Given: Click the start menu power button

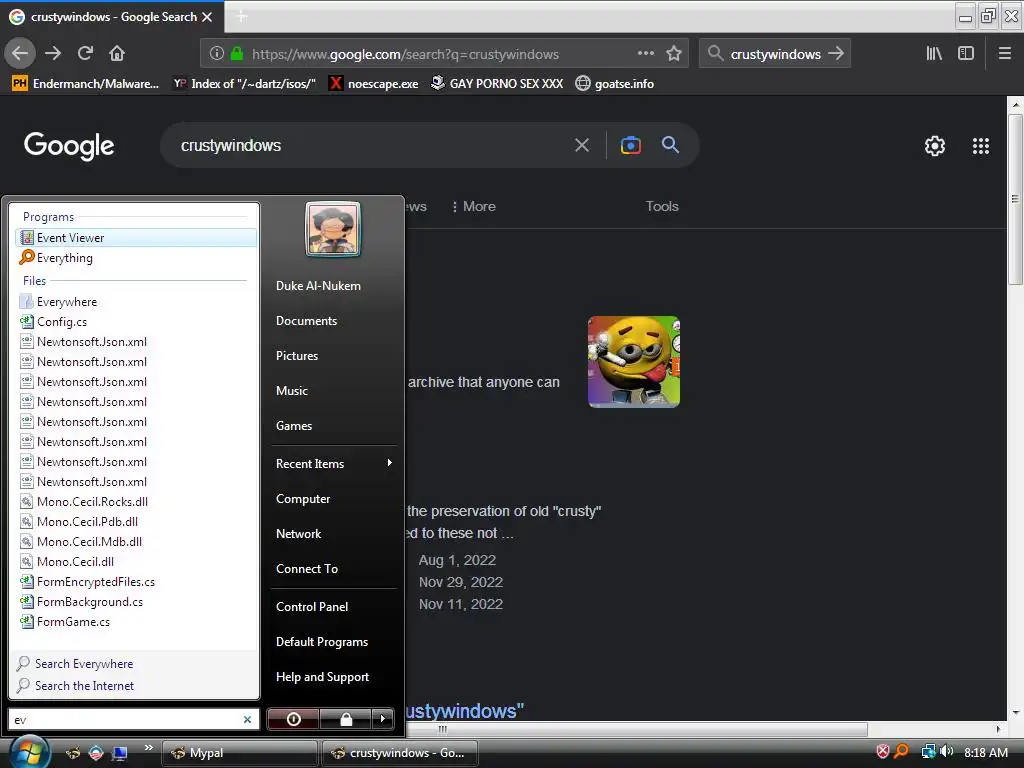Looking at the screenshot, I should click(294, 719).
